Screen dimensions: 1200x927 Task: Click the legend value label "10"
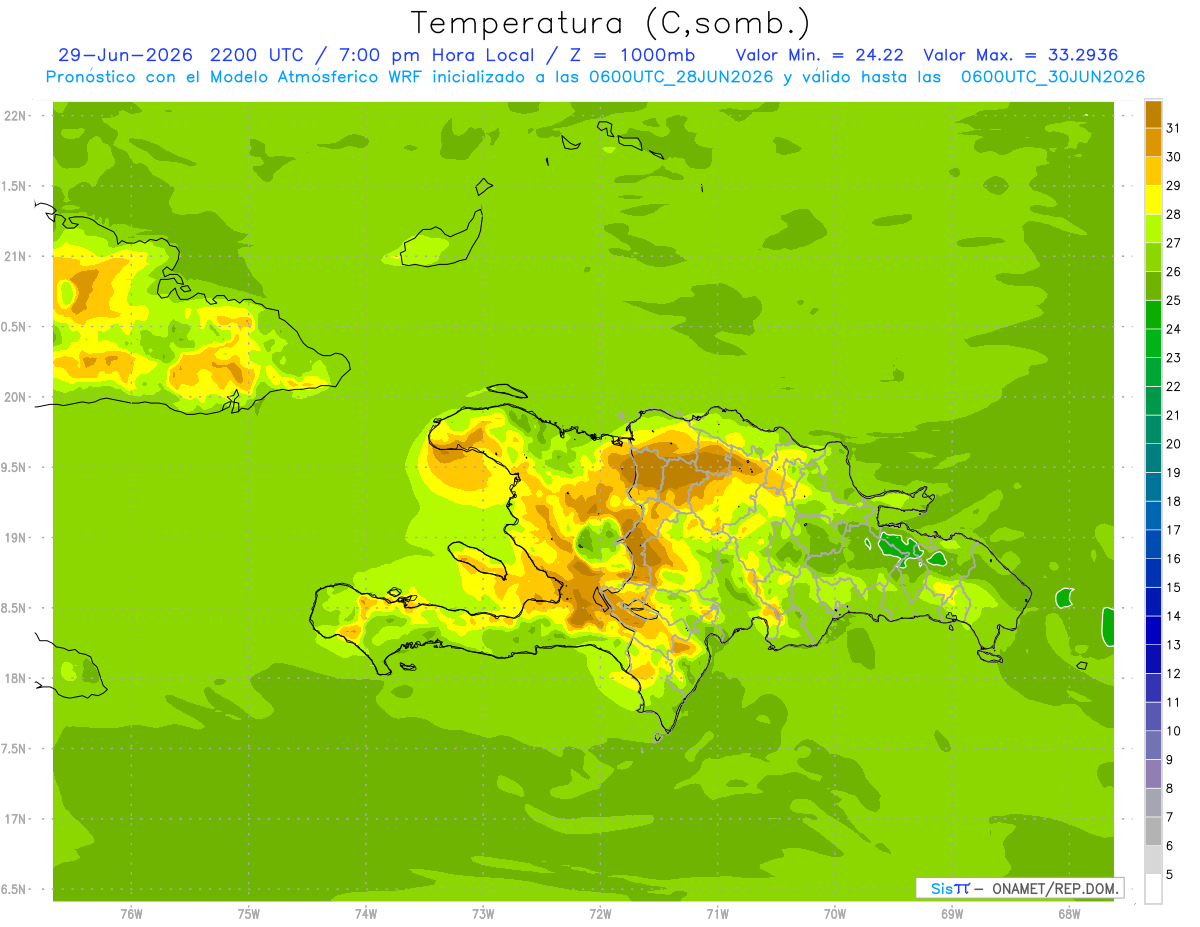[1173, 731]
